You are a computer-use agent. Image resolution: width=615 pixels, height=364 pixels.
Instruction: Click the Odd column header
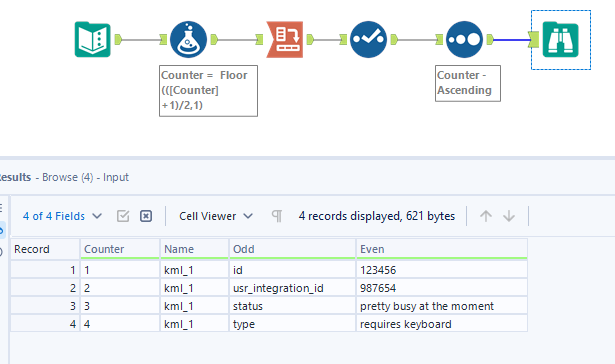292,249
